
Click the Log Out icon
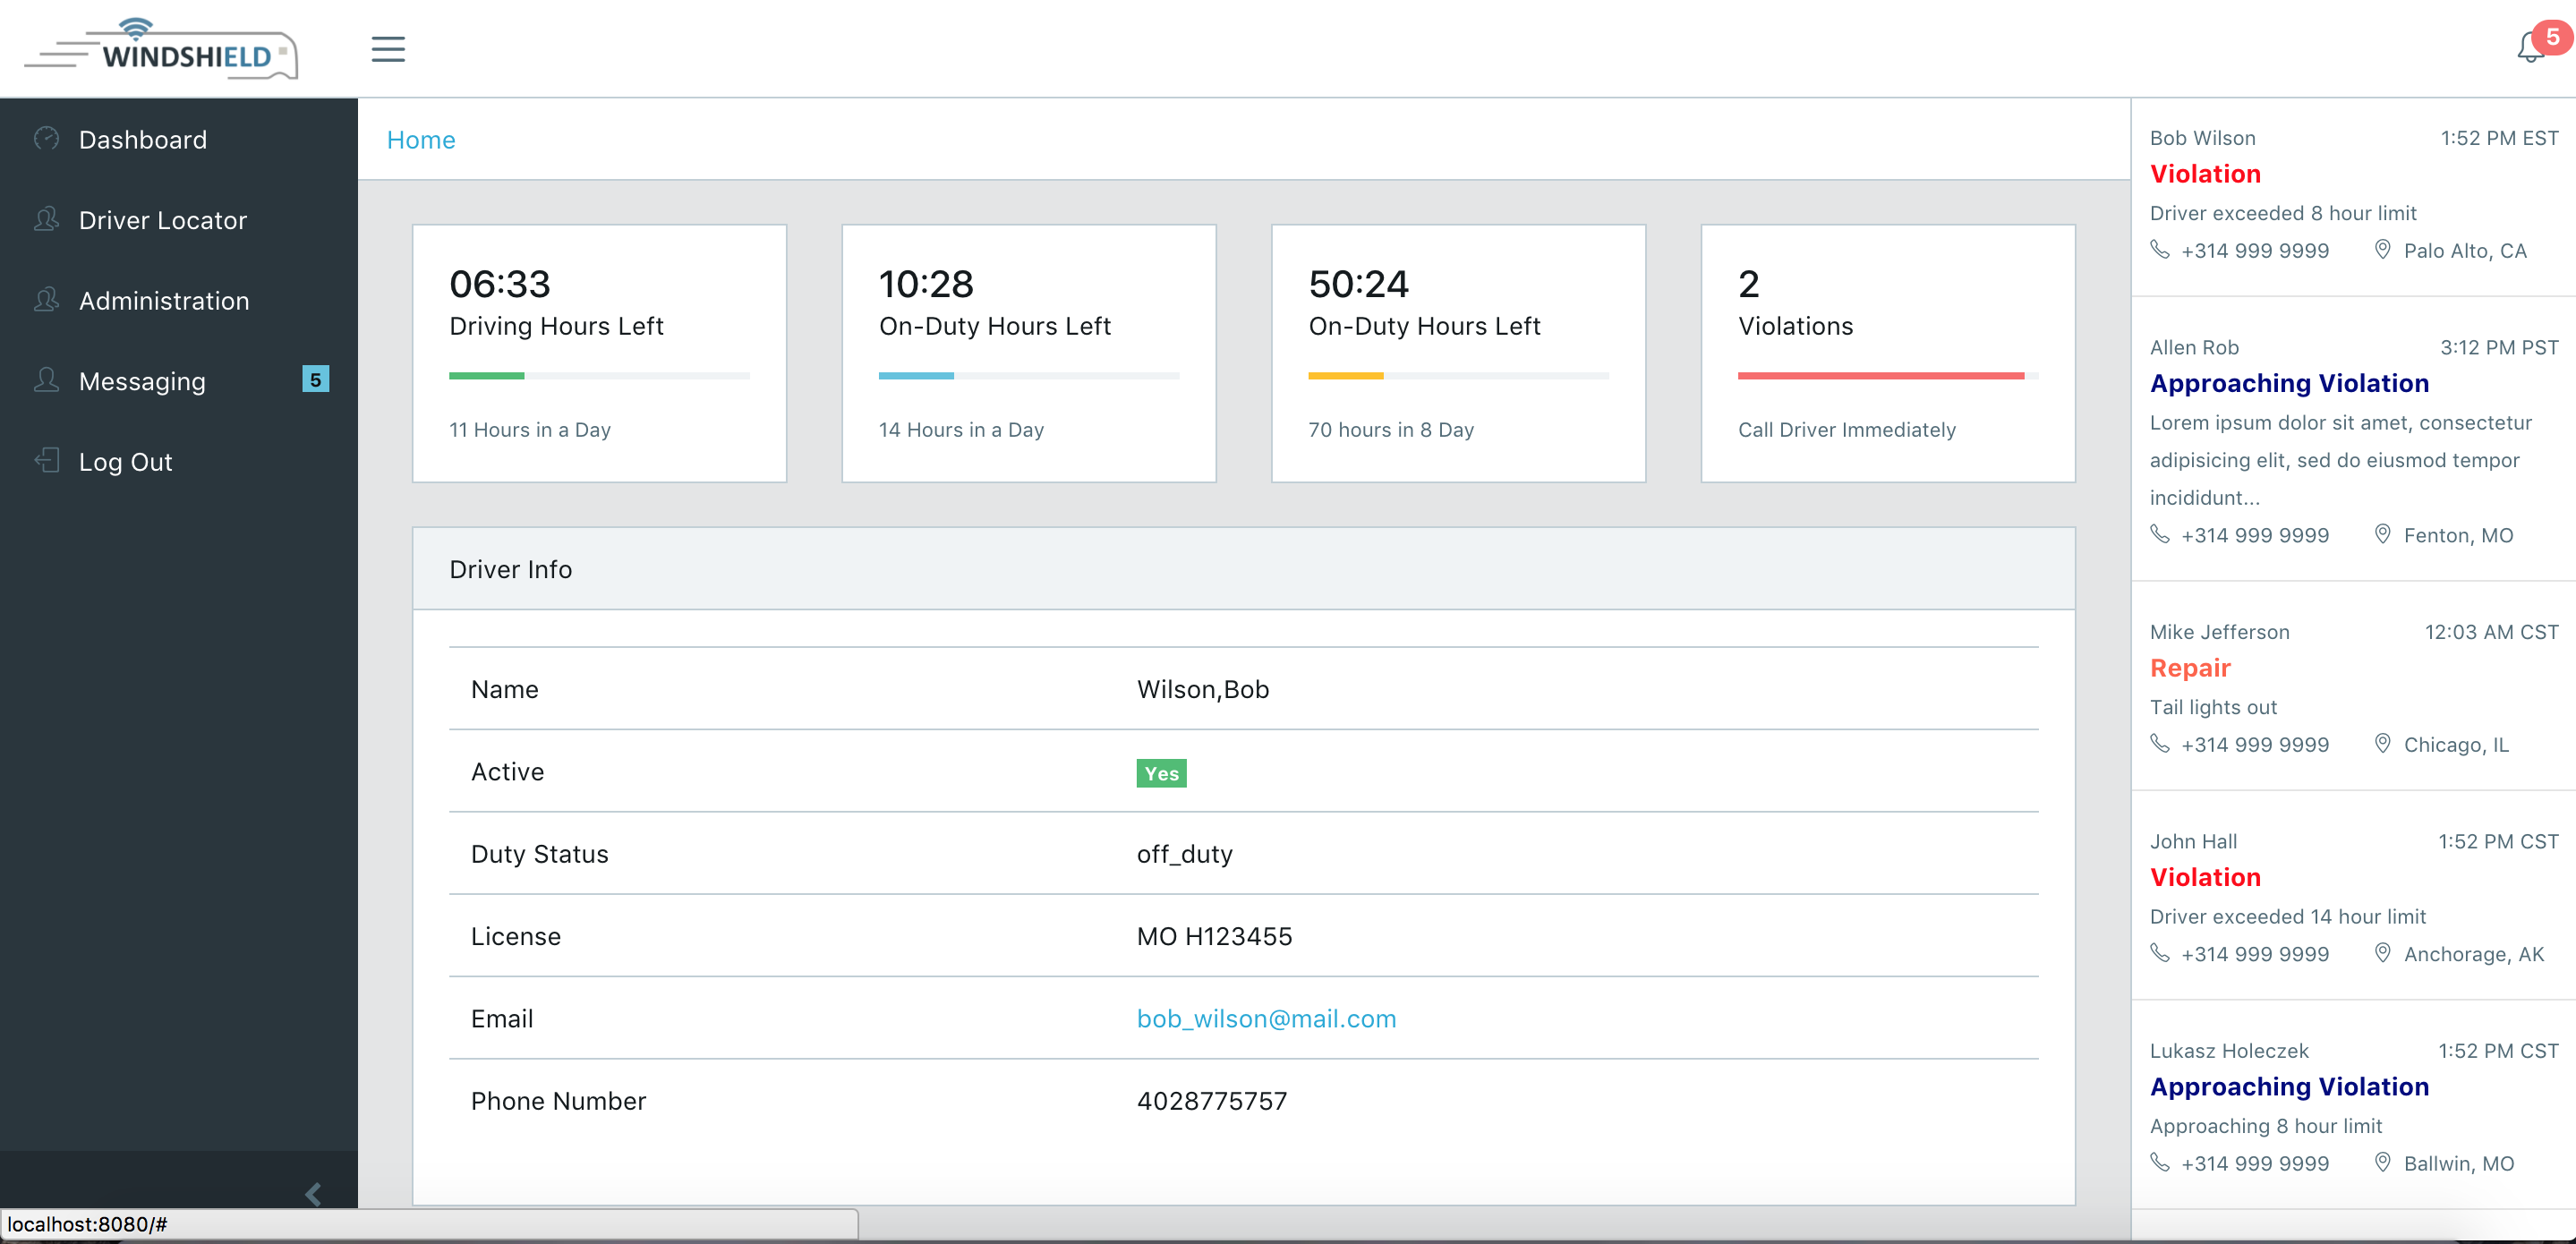click(46, 460)
